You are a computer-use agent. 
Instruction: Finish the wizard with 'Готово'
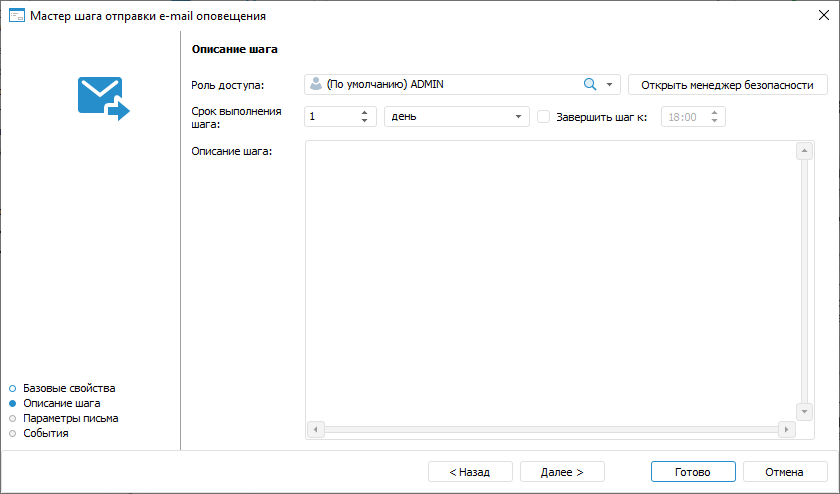click(692, 471)
